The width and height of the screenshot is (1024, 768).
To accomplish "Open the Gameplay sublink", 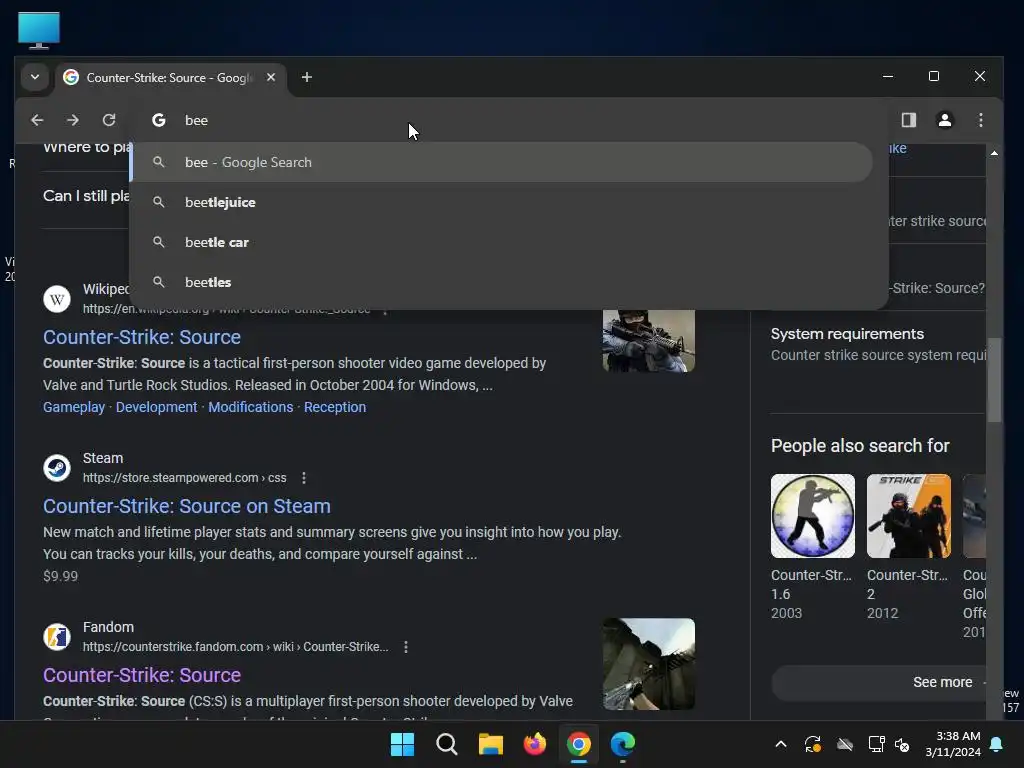I will click(x=74, y=407).
